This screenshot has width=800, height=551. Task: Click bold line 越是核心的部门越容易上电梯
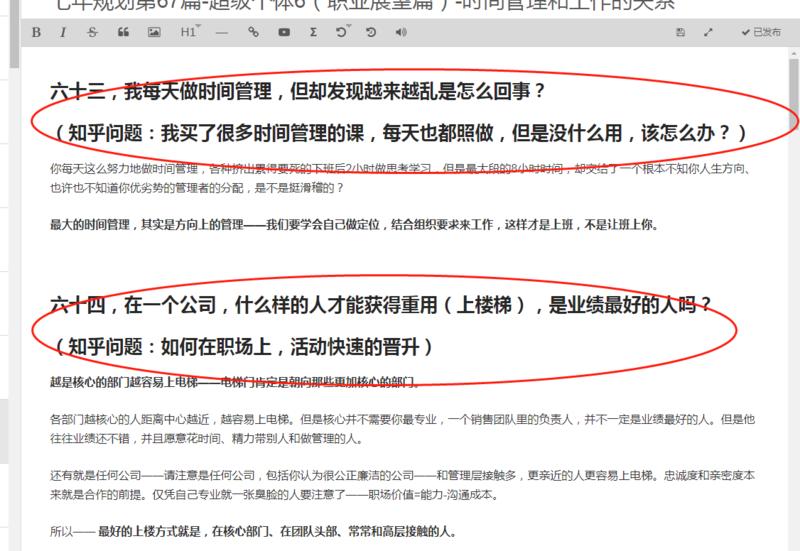pos(234,382)
